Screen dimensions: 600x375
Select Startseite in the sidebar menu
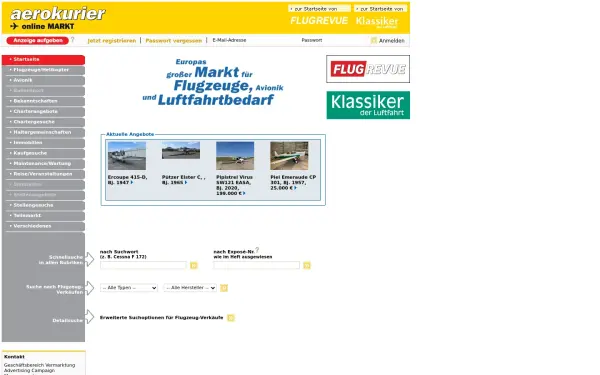click(43, 59)
